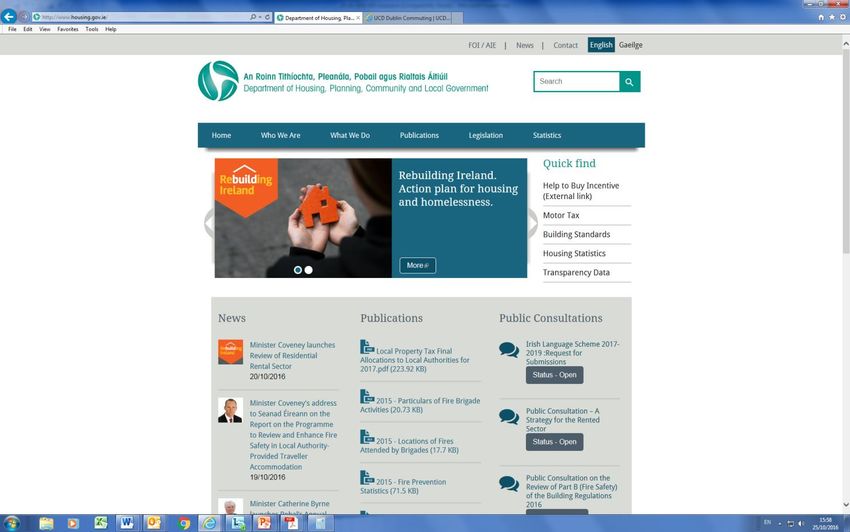Switch language to Gaeilge

point(630,45)
